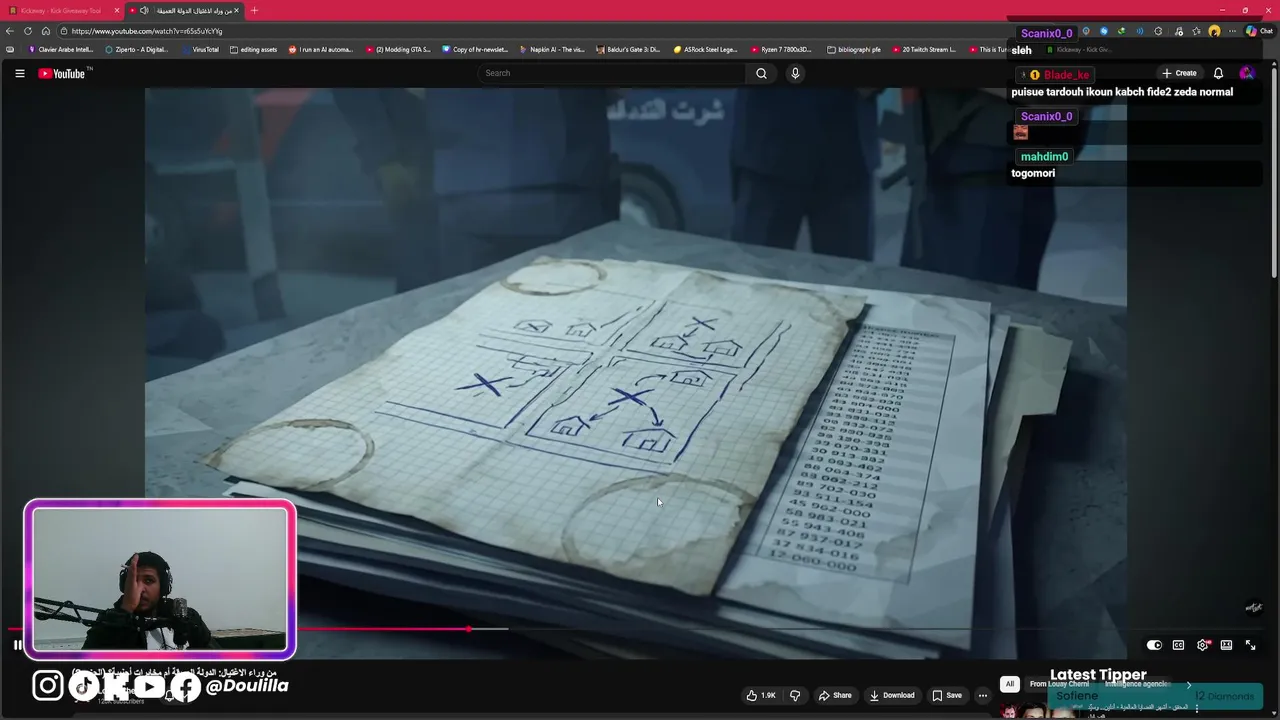Open browser profile avatar
Screen dimensions: 1280x720
pos(1214,31)
